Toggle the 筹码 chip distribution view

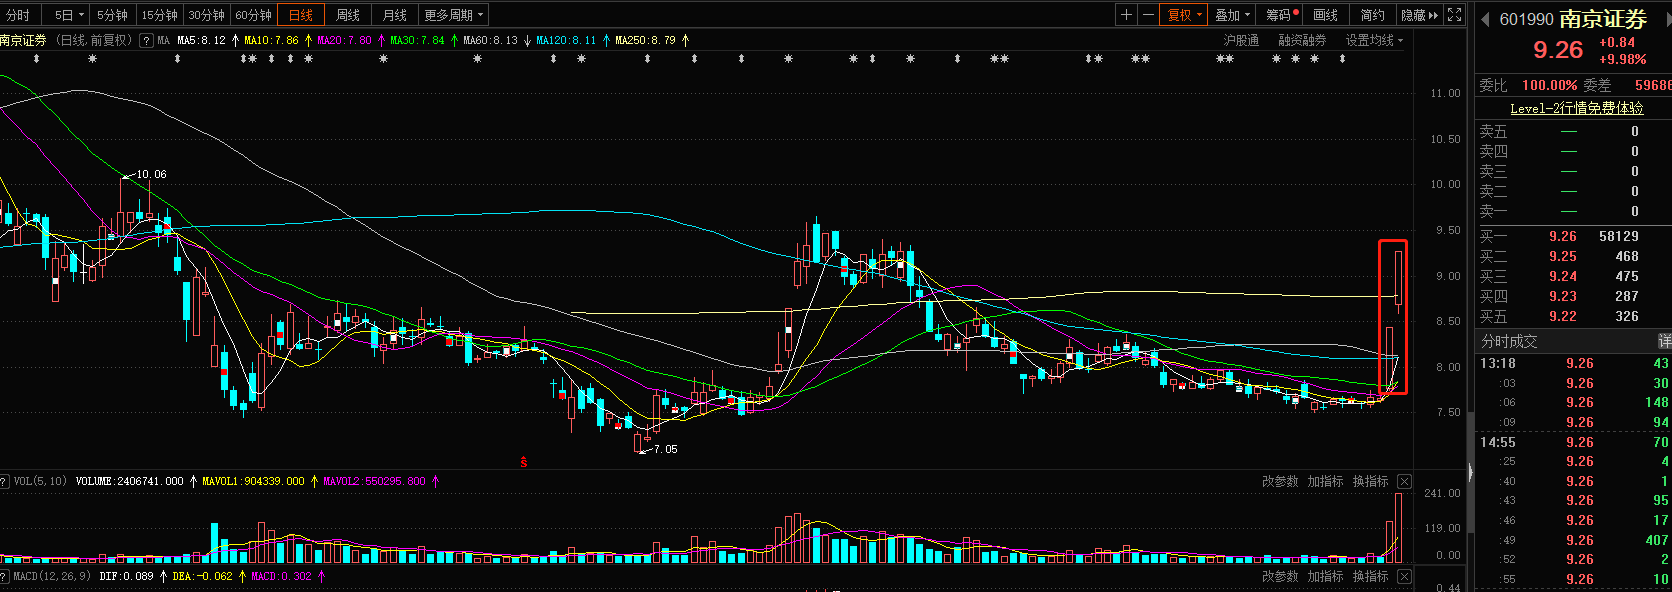1281,15
